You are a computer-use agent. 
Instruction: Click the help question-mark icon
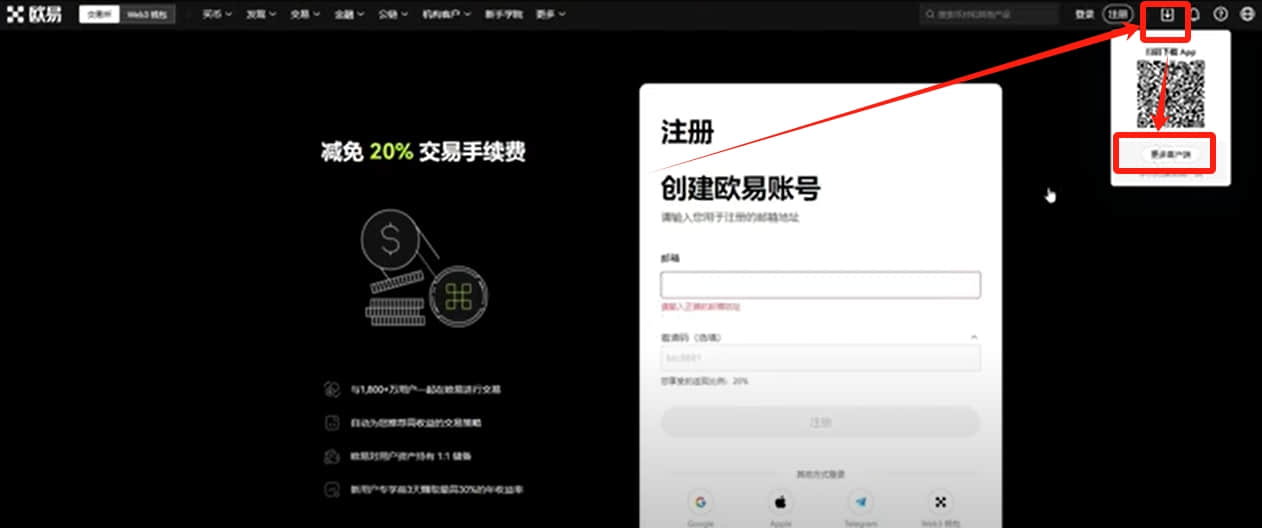point(1220,15)
